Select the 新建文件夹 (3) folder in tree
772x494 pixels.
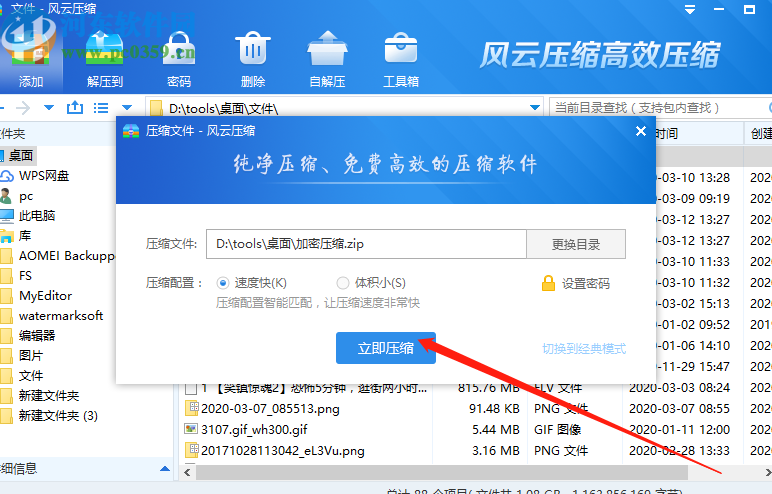click(x=58, y=416)
